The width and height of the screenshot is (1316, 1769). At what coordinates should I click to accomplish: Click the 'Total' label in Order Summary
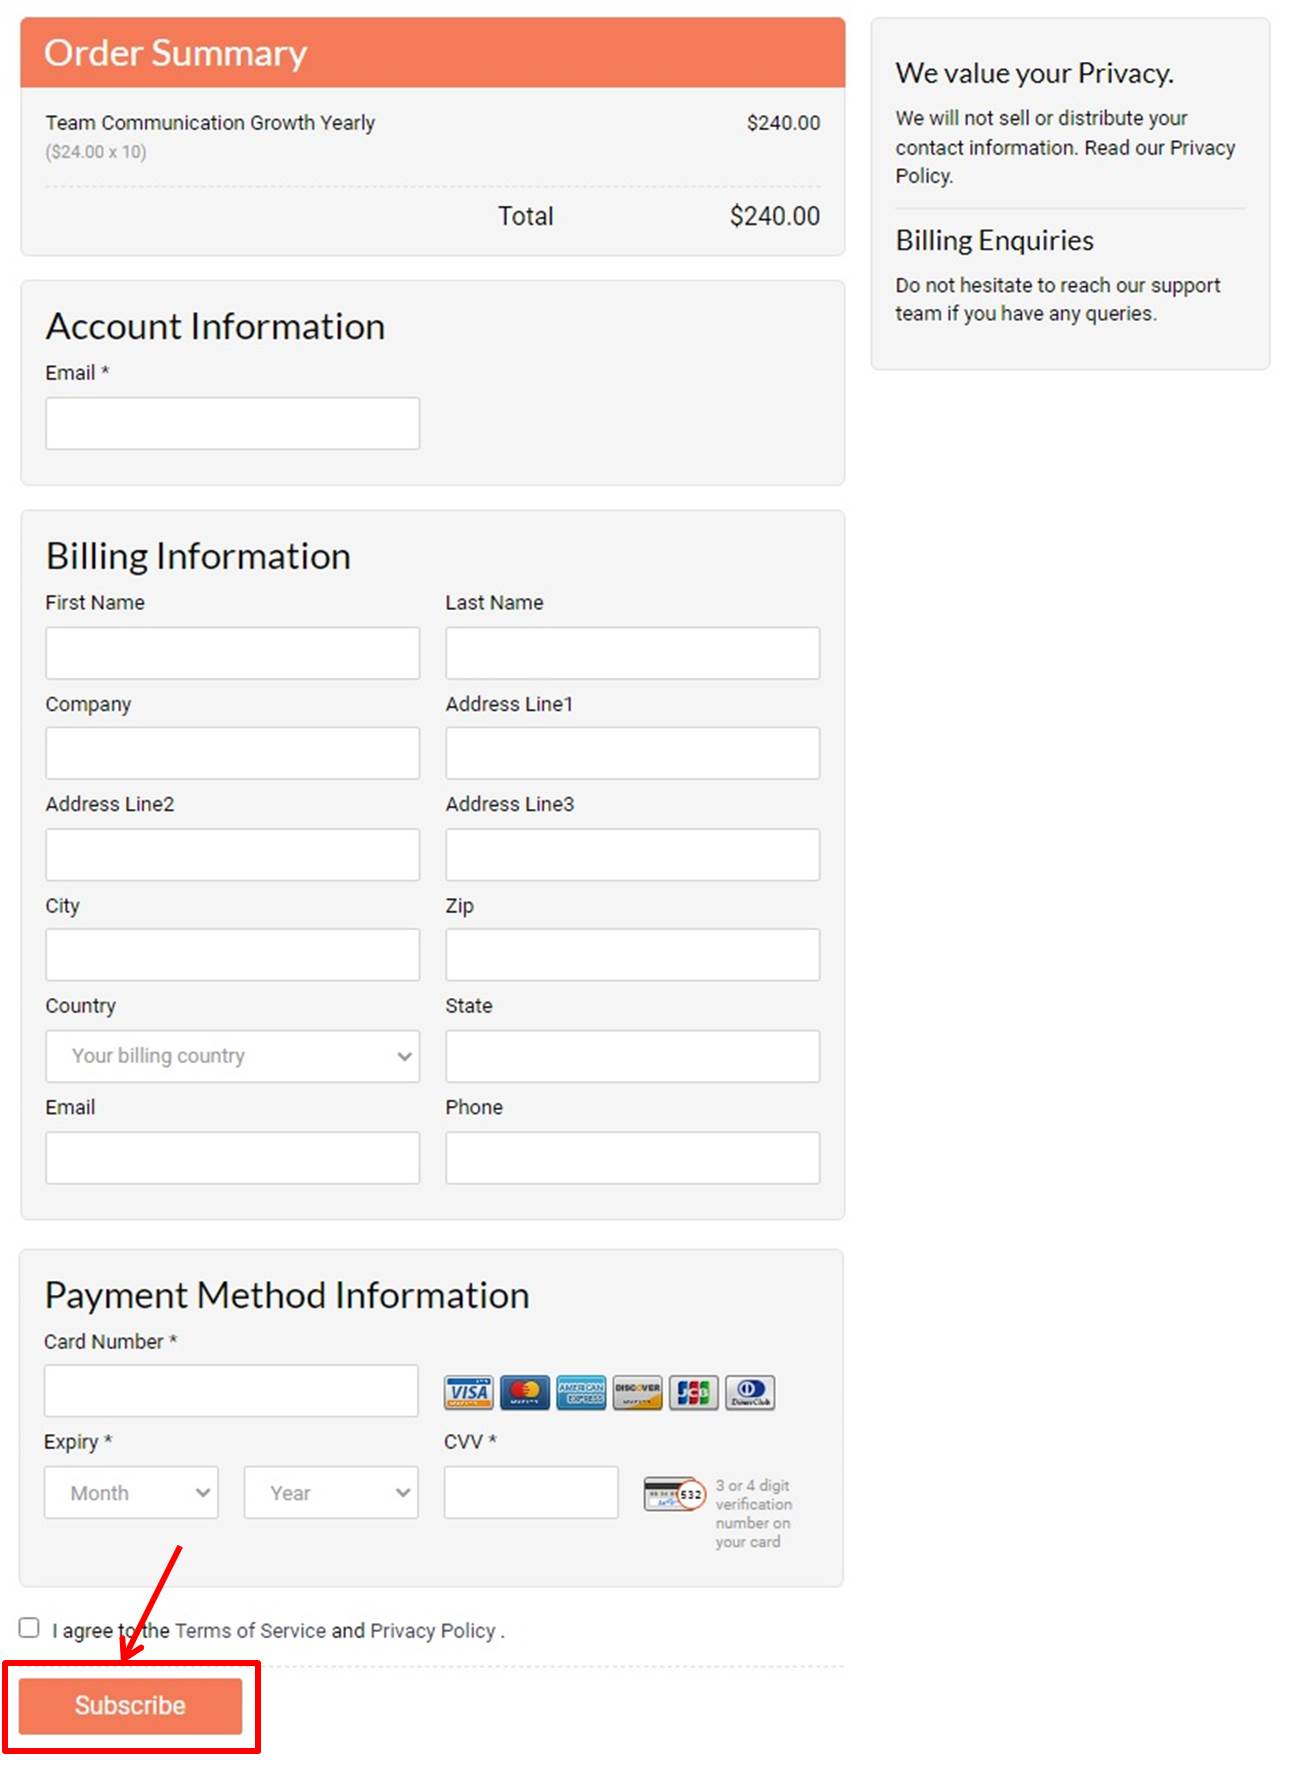pyautogui.click(x=526, y=216)
